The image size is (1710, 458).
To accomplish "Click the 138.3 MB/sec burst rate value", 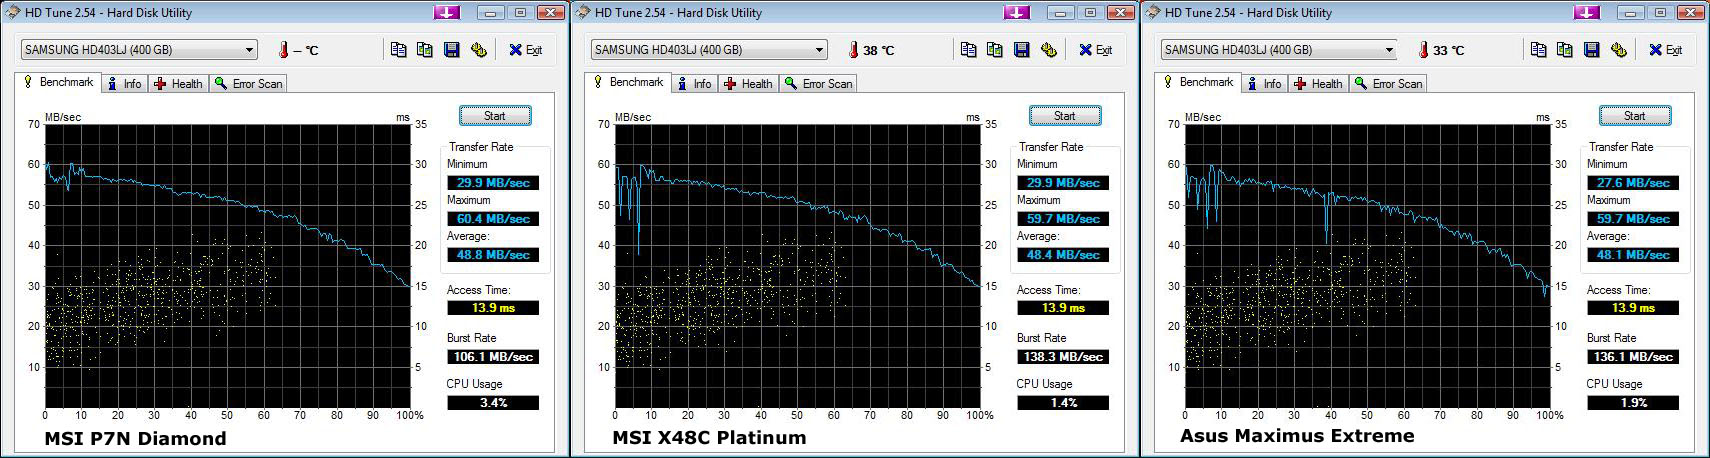I will [x=1063, y=356].
